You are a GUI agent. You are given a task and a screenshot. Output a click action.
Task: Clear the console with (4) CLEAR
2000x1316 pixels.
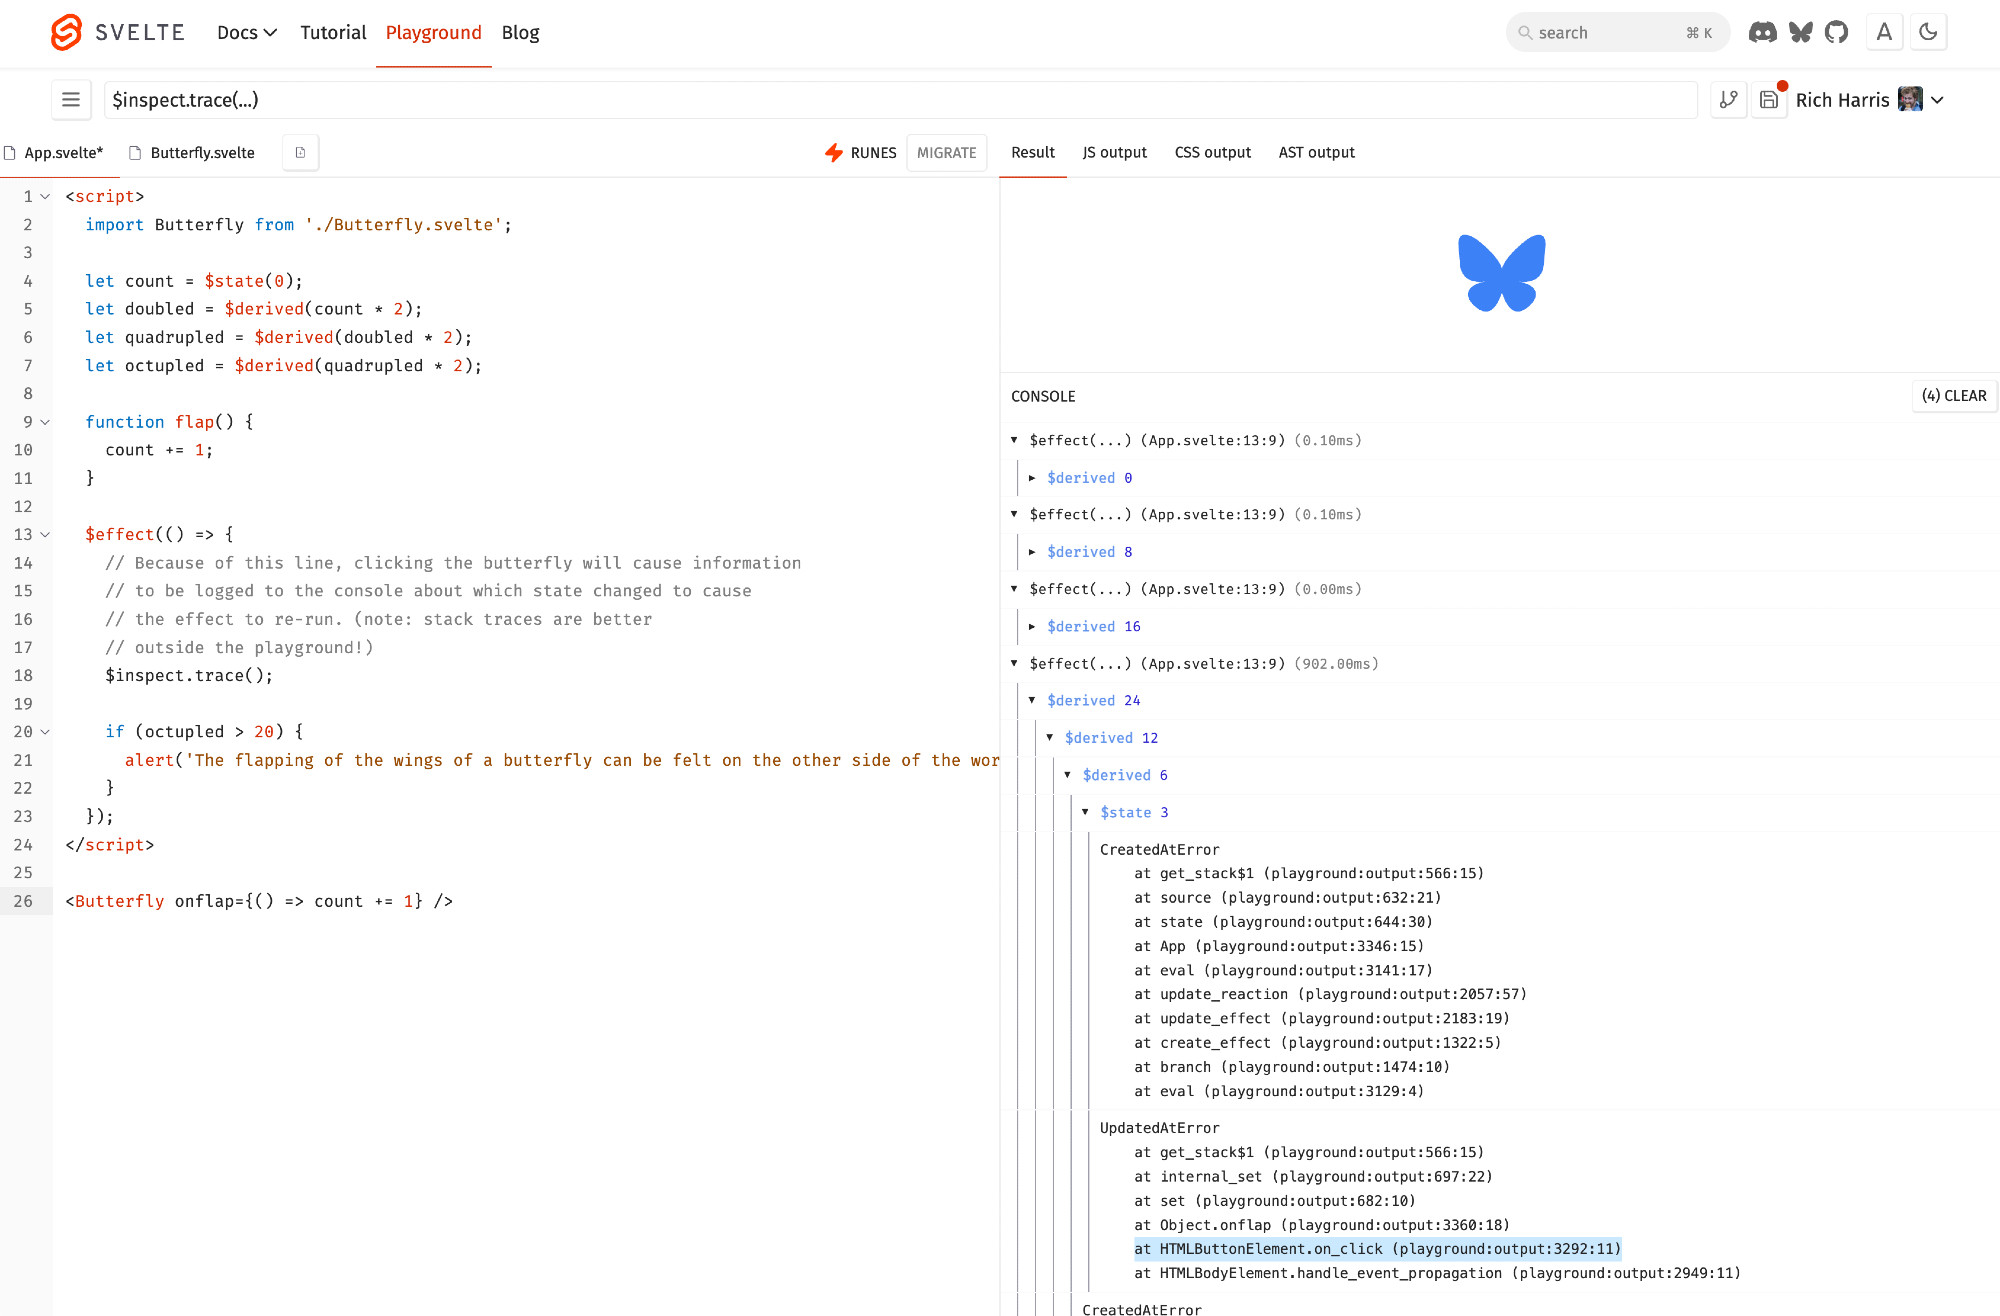tap(1954, 396)
